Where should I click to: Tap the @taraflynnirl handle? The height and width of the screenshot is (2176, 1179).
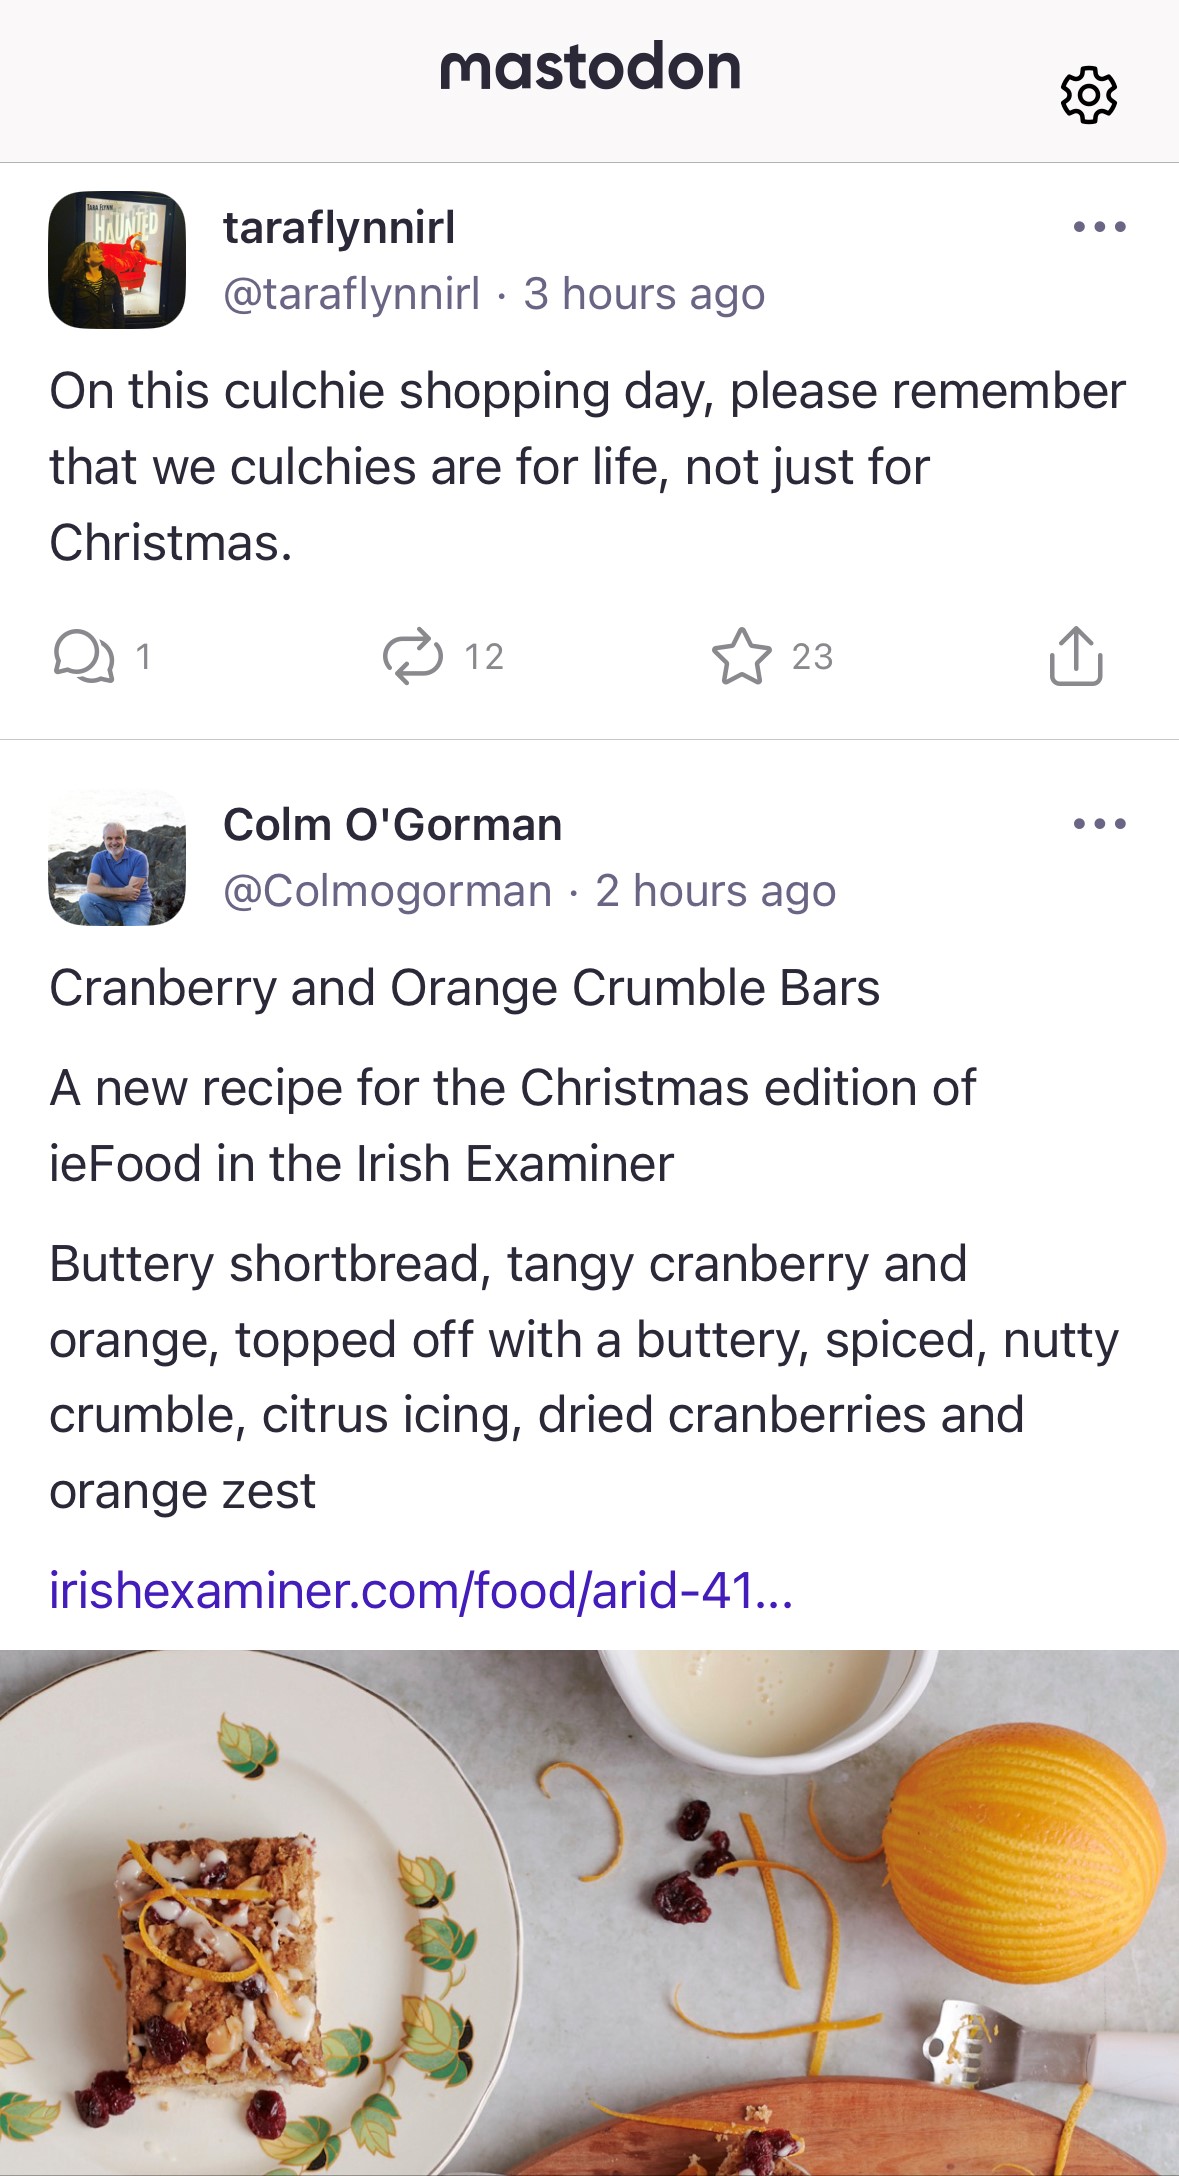(351, 294)
